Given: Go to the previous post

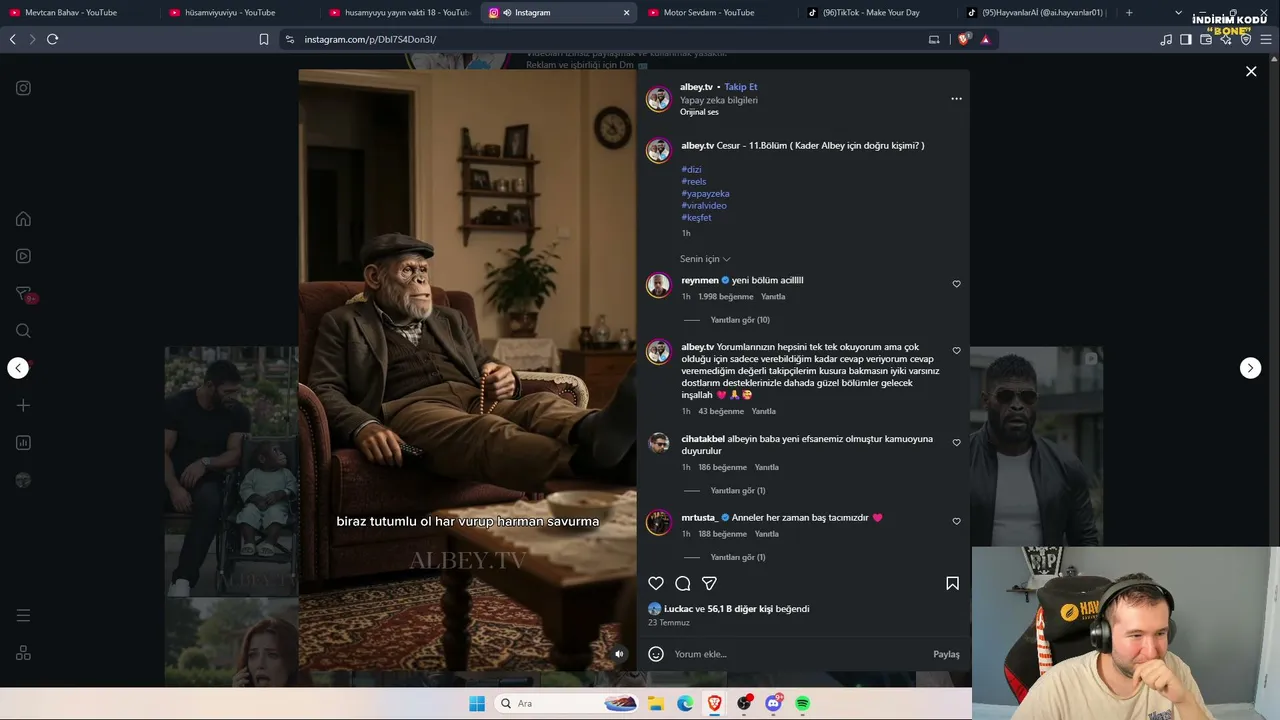Looking at the screenshot, I should (x=18, y=368).
